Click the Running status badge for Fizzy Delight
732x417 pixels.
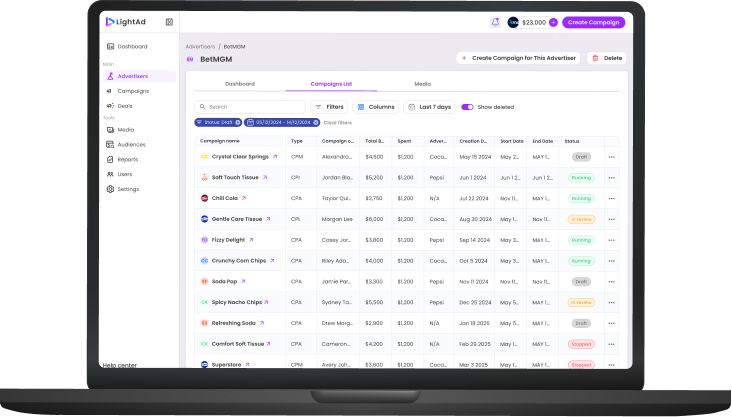point(580,240)
